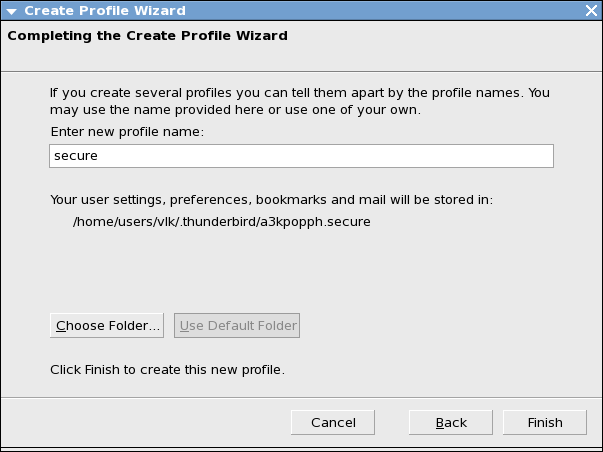Click the profile names explanation paragraph

pyautogui.click(x=300, y=101)
